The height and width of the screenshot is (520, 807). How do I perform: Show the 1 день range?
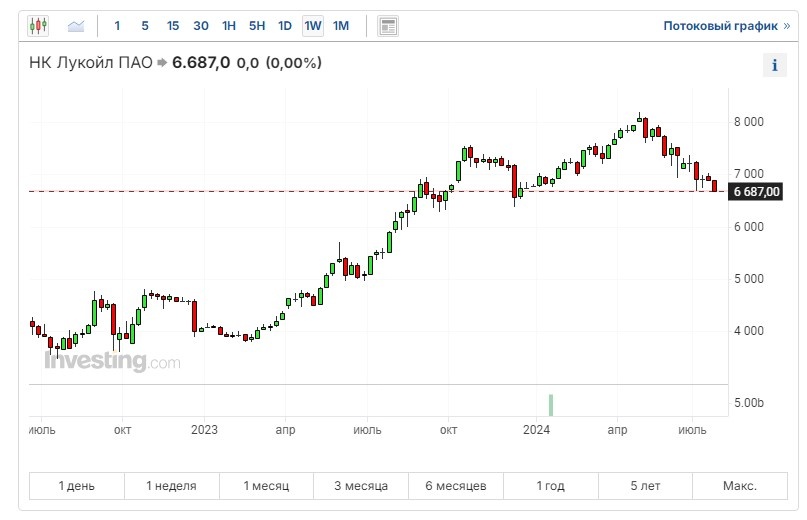77,486
